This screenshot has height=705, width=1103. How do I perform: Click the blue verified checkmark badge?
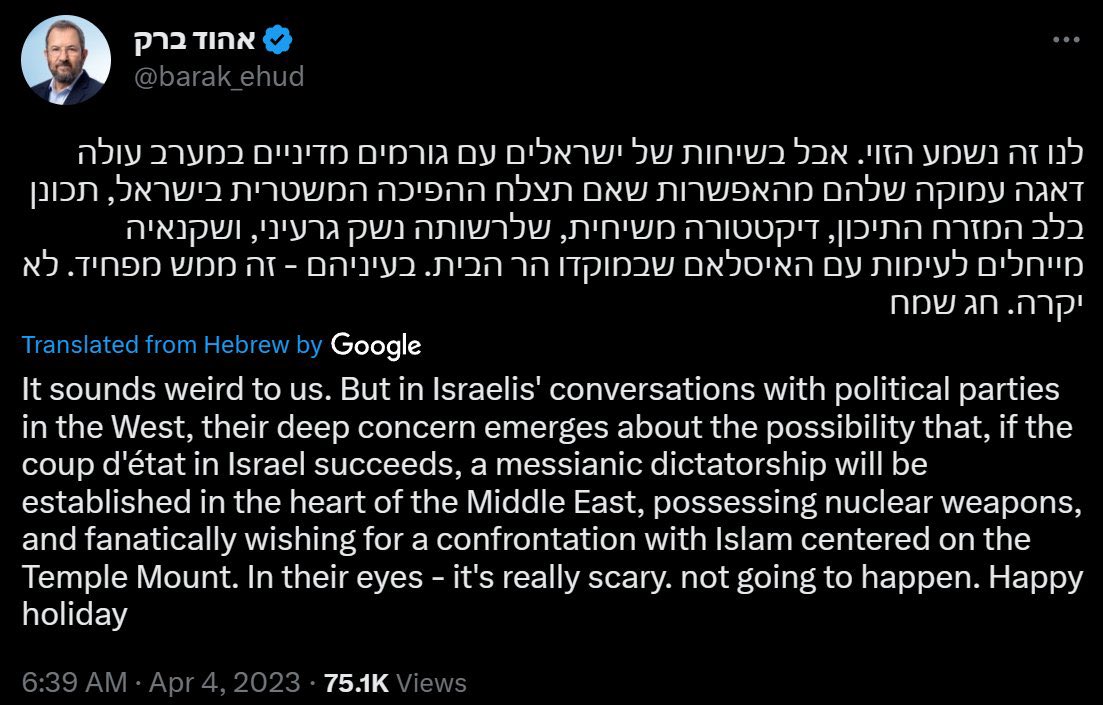pyautogui.click(x=277, y=41)
